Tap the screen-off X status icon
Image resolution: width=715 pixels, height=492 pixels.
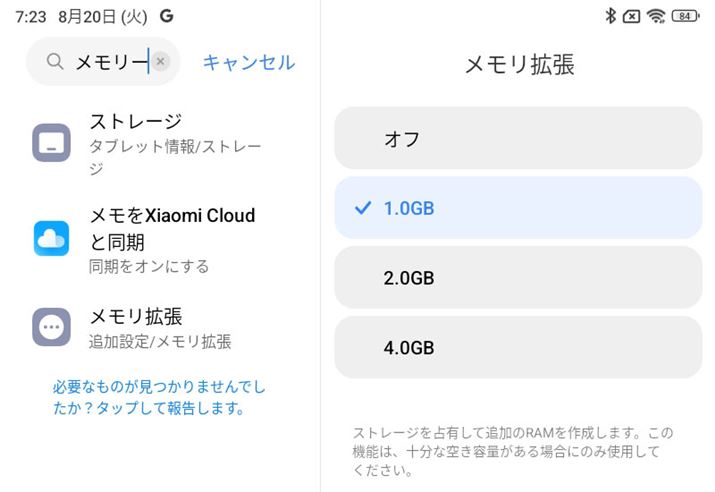(x=632, y=15)
